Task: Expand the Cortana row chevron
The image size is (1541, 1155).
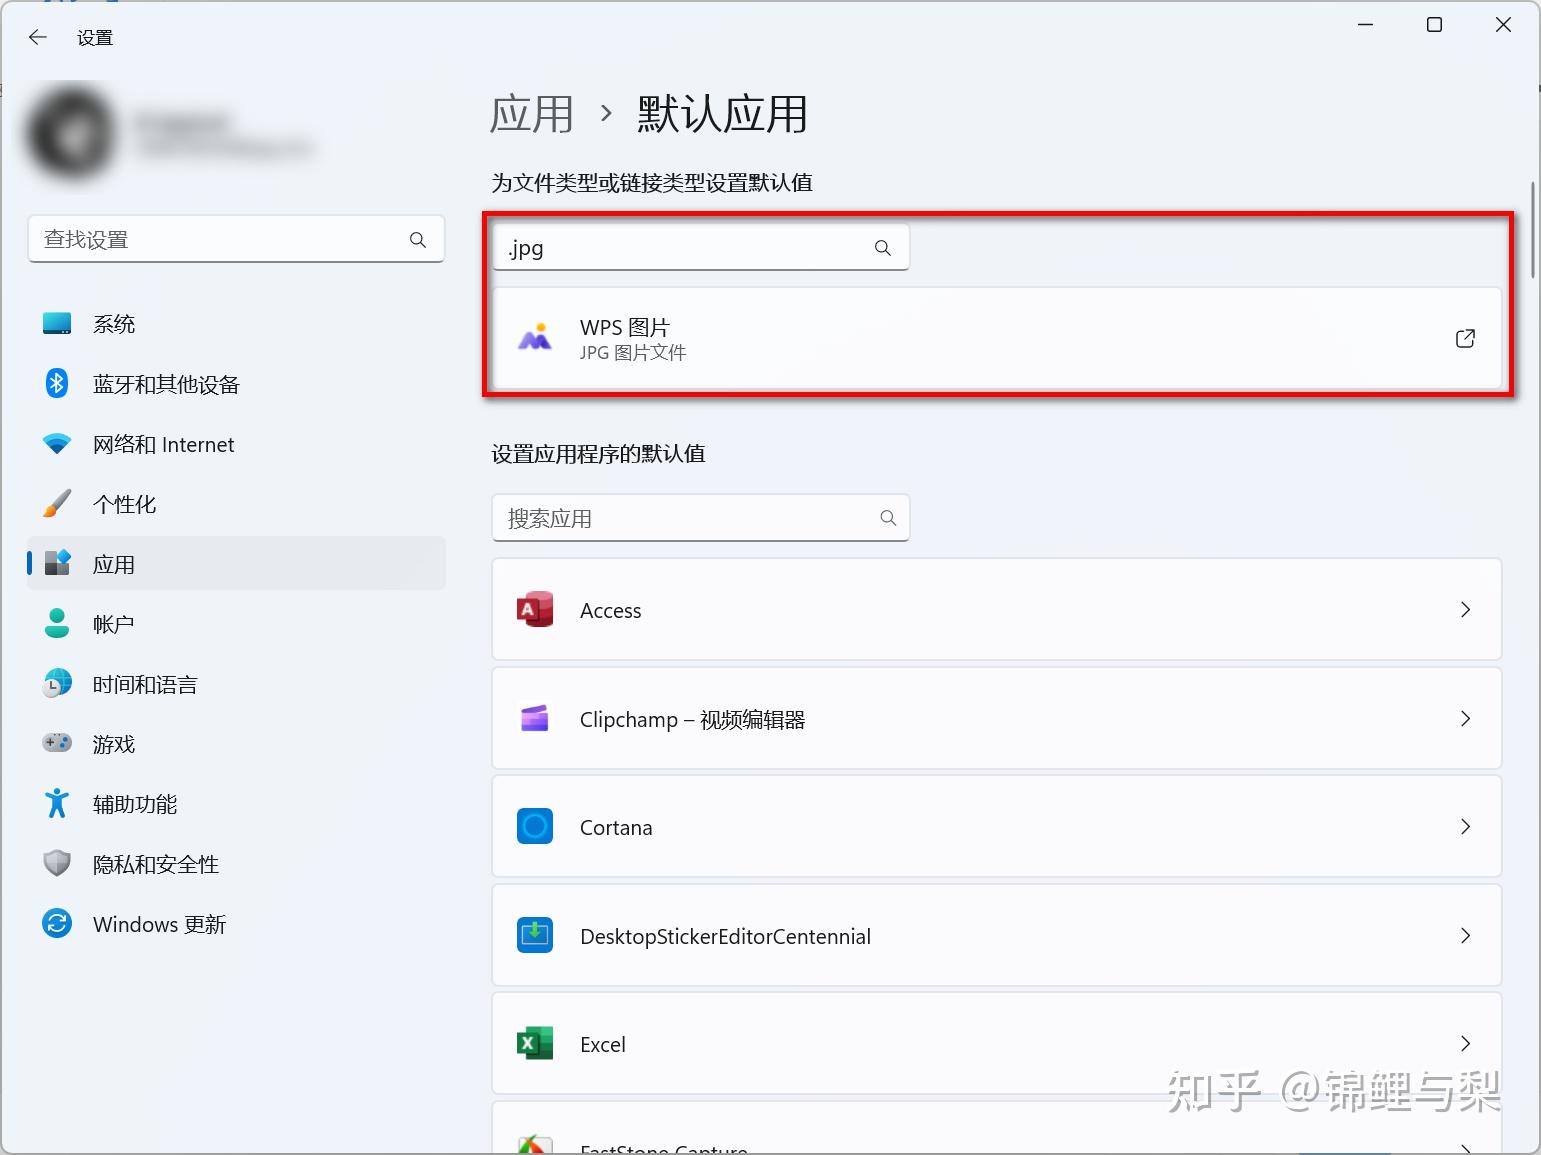Action: (1465, 827)
